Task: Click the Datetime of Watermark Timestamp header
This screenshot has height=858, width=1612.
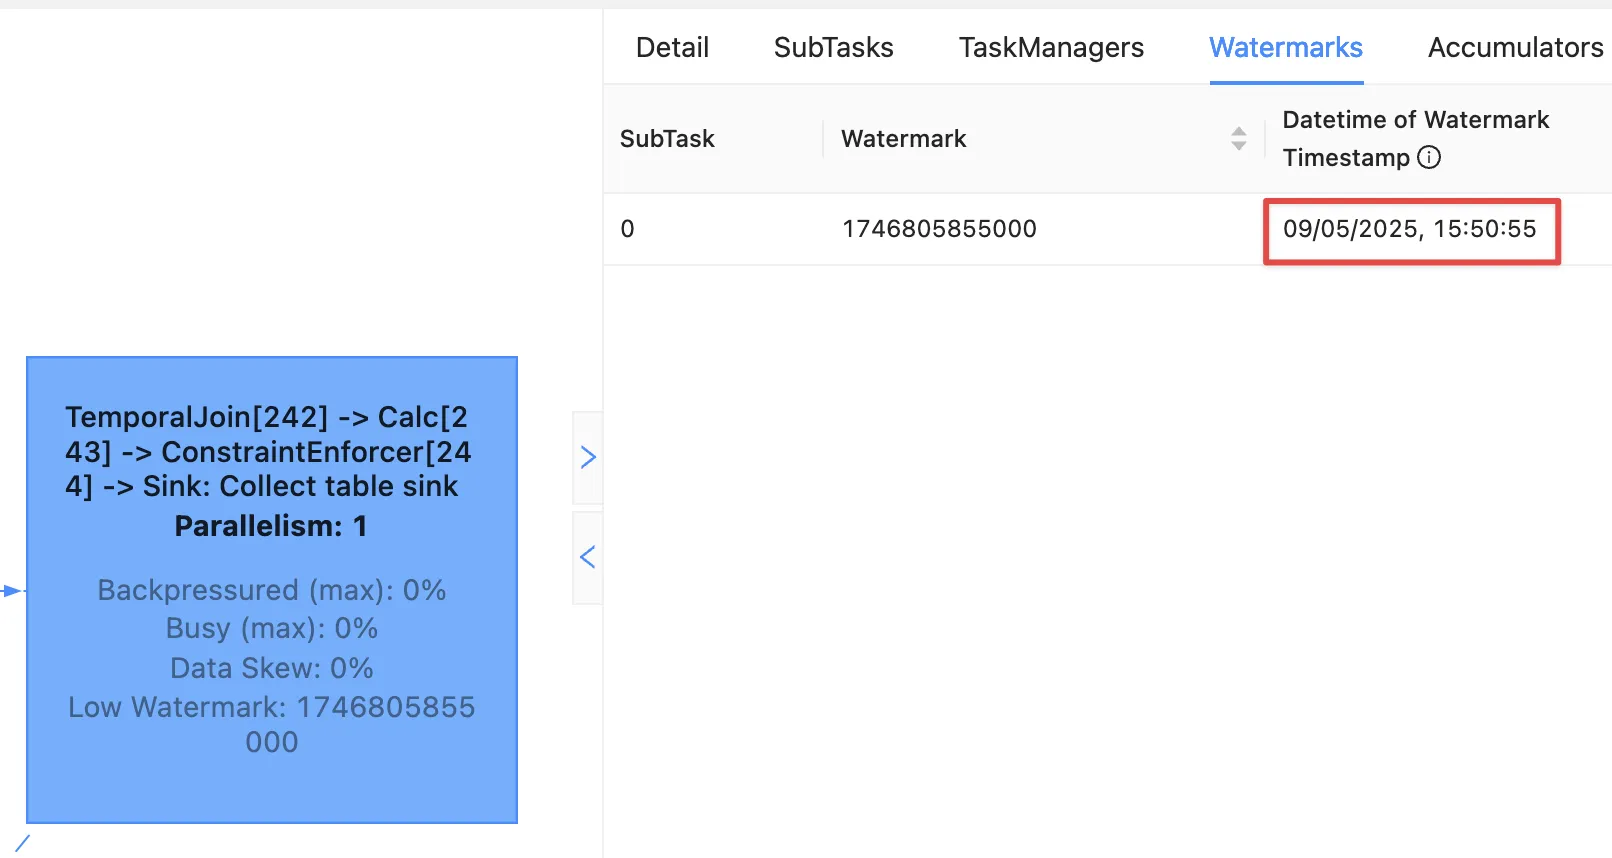Action: [x=1415, y=138]
